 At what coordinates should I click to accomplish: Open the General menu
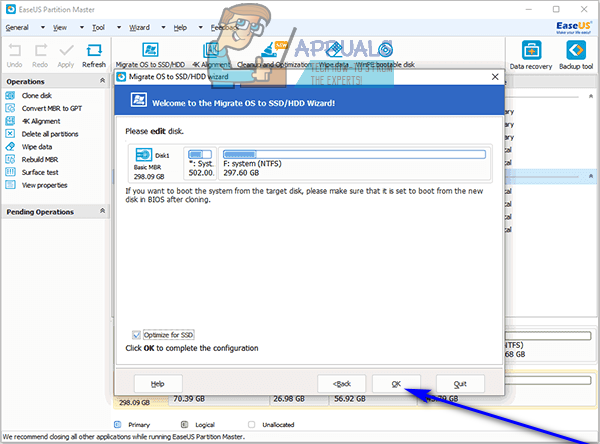[x=17, y=28]
